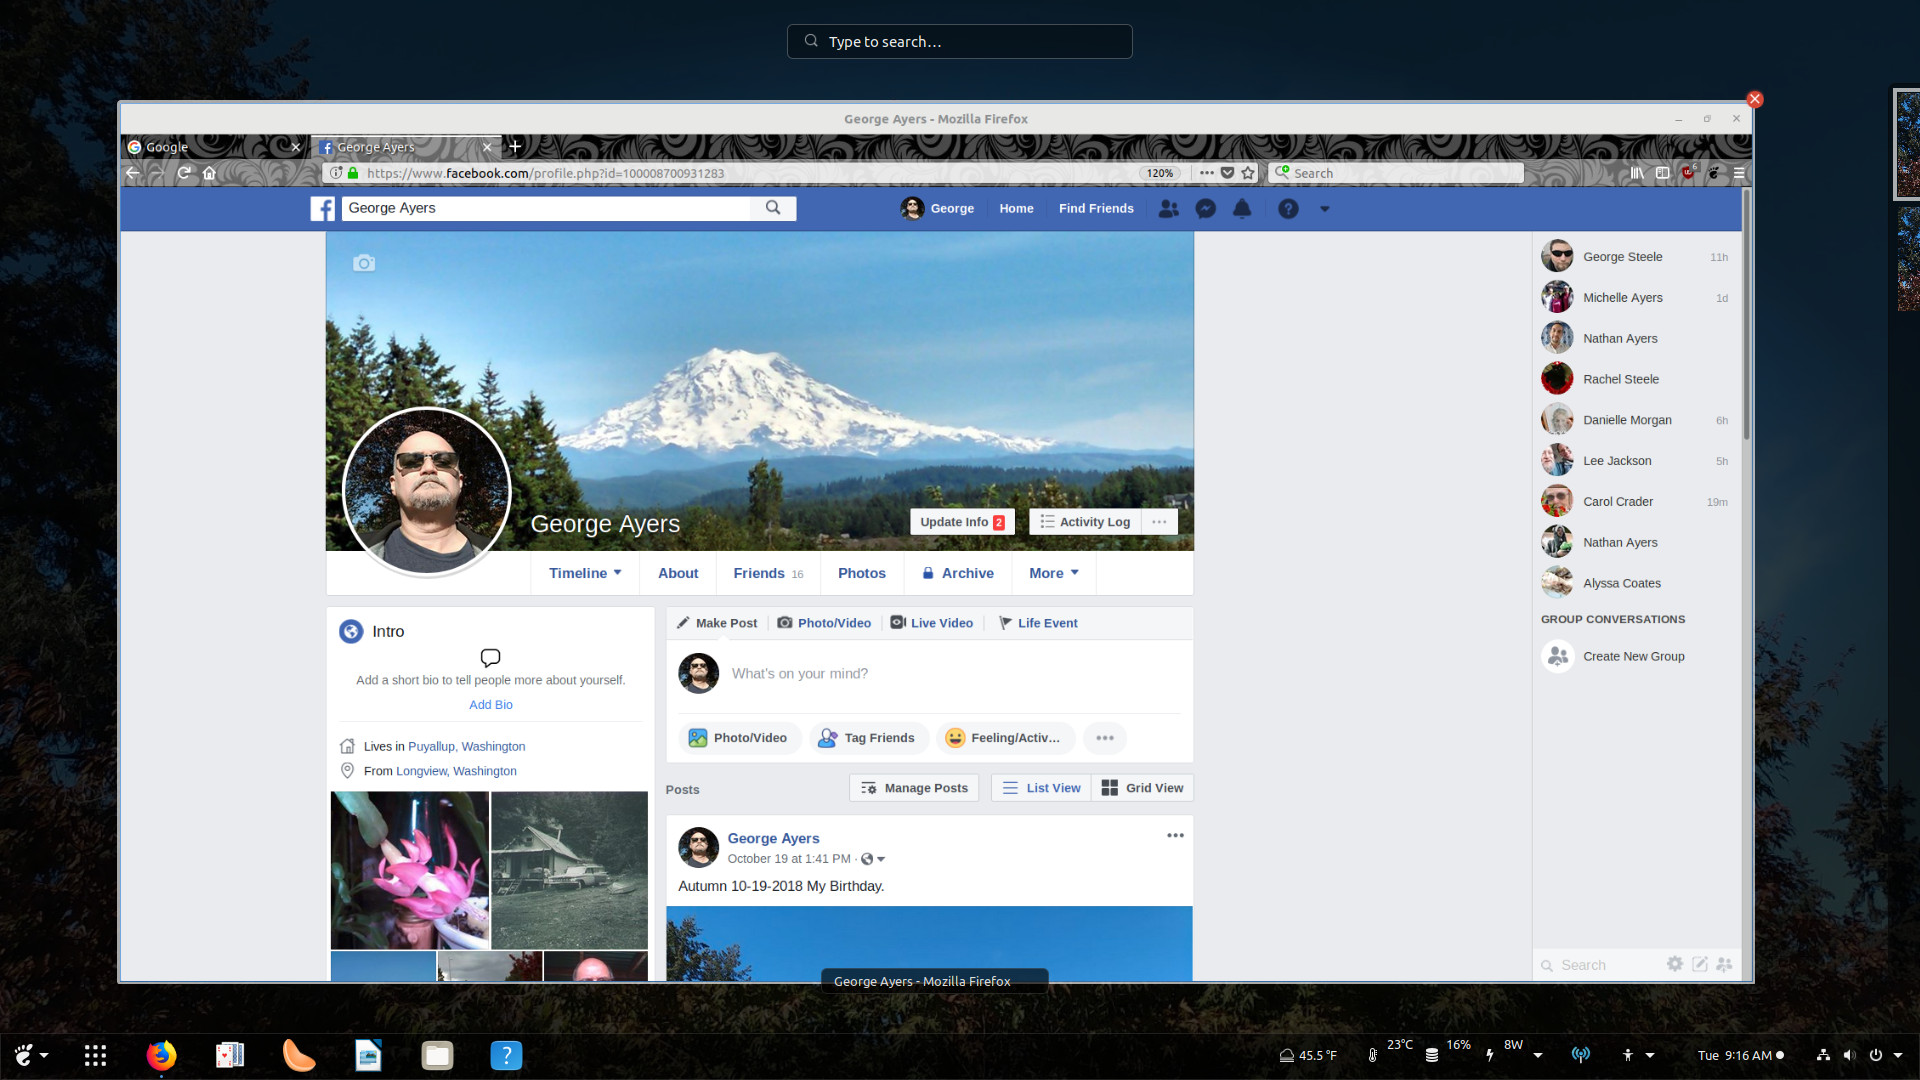Open the Messenger icon in header

tap(1205, 209)
